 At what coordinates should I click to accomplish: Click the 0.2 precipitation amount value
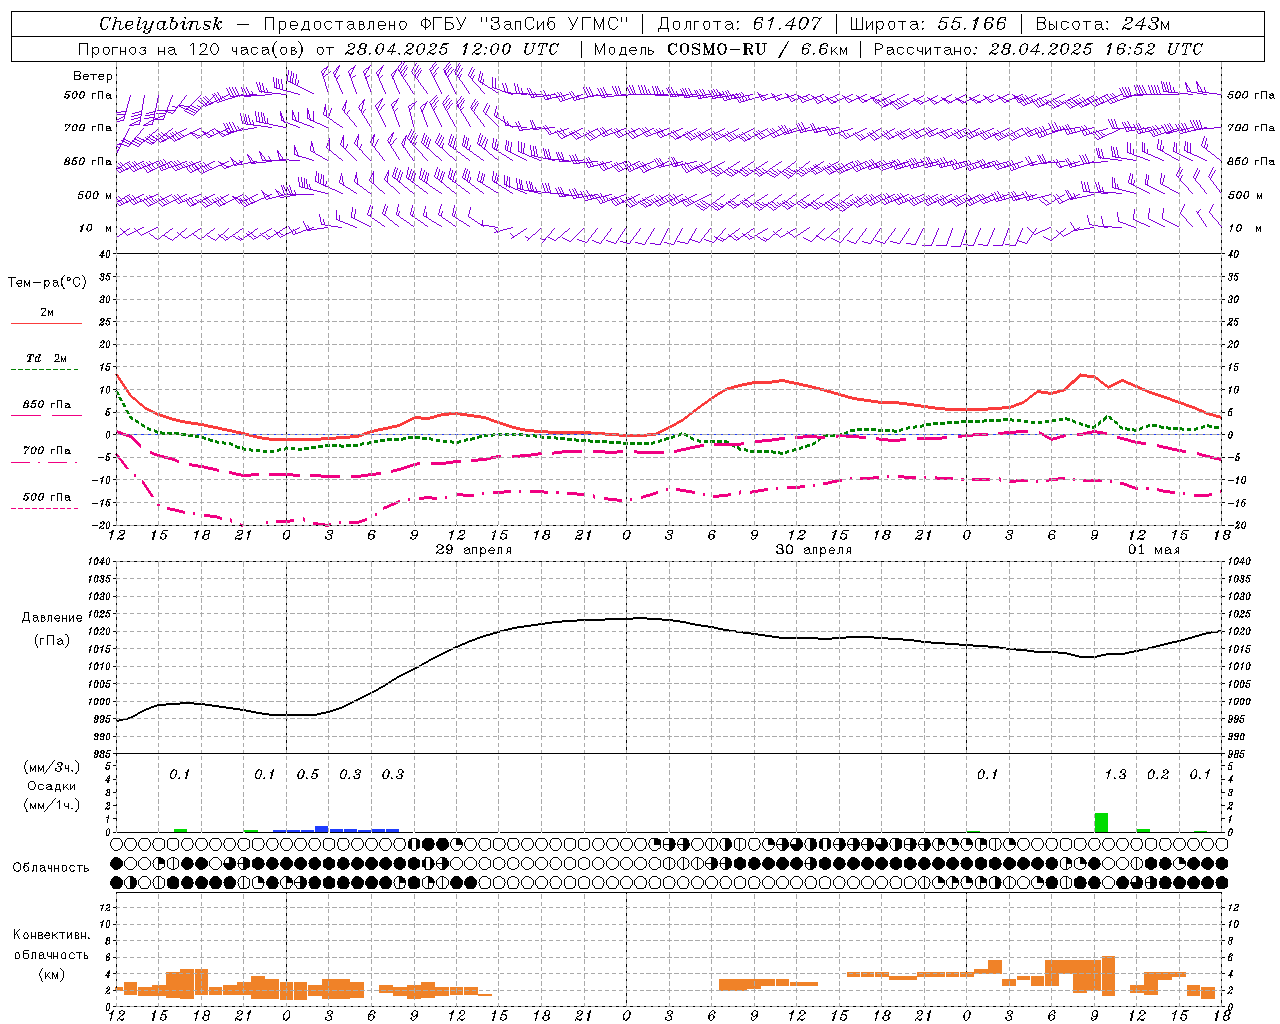click(x=1158, y=775)
